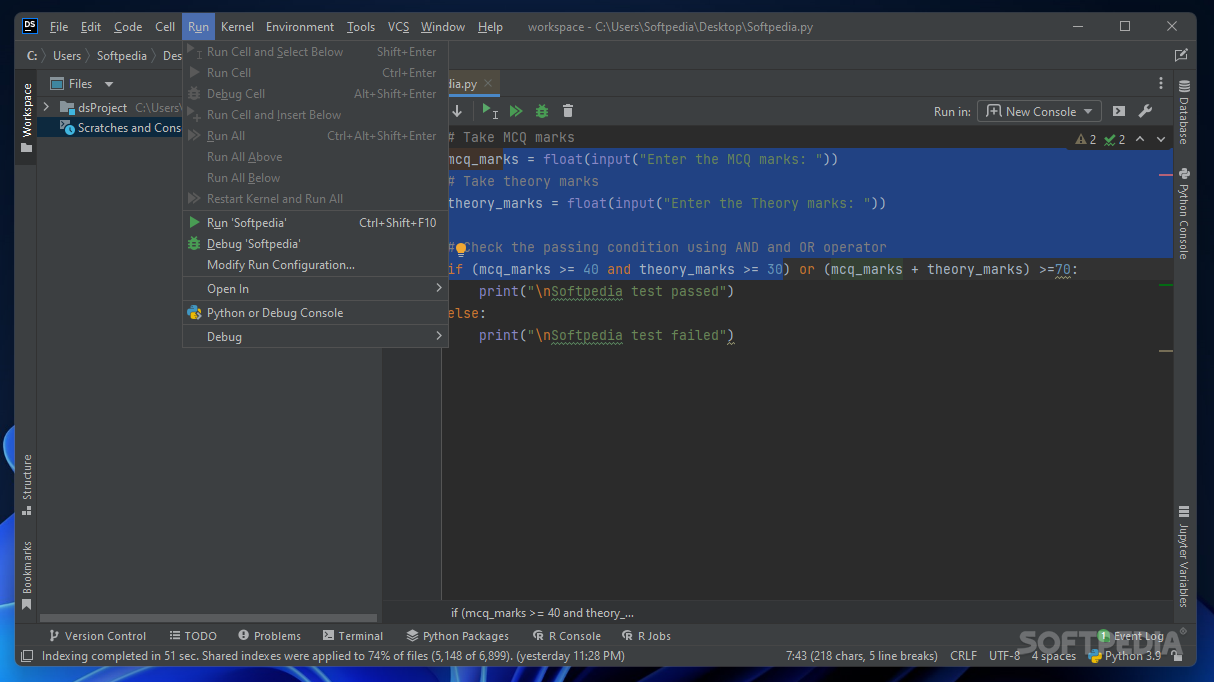This screenshot has width=1214, height=682.
Task: Open the UTF-8 encoding selector
Action: pos(1004,656)
